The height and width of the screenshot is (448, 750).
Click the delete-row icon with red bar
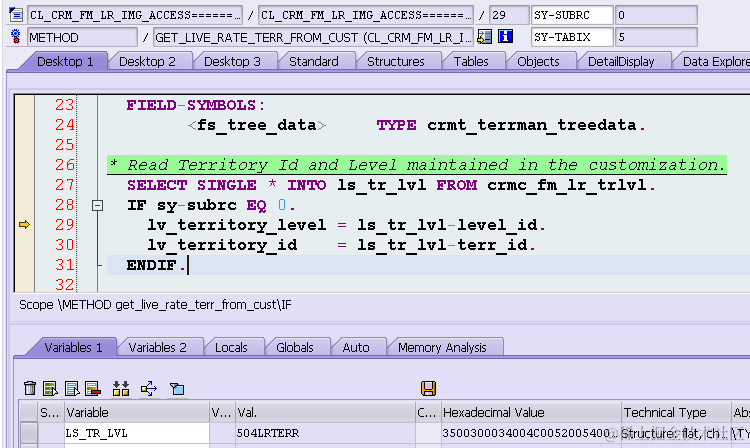coord(93,388)
